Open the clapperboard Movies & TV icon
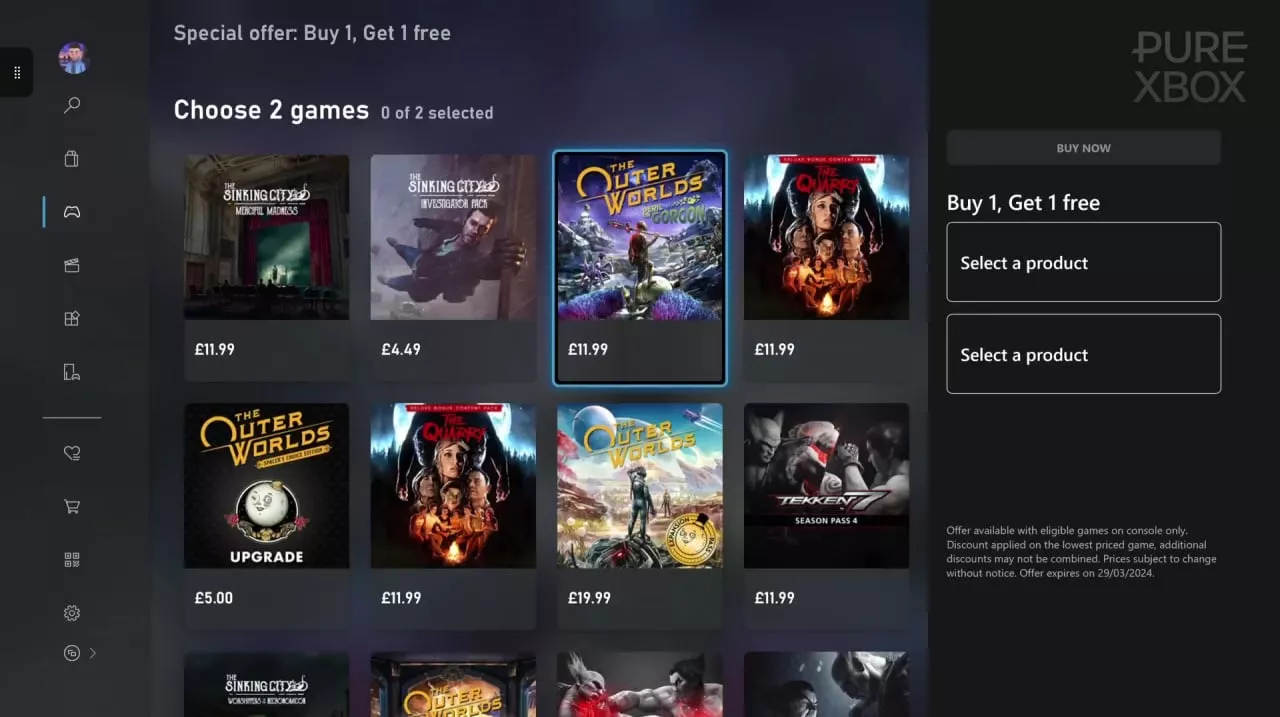Image resolution: width=1280 pixels, height=717 pixels. (x=72, y=265)
